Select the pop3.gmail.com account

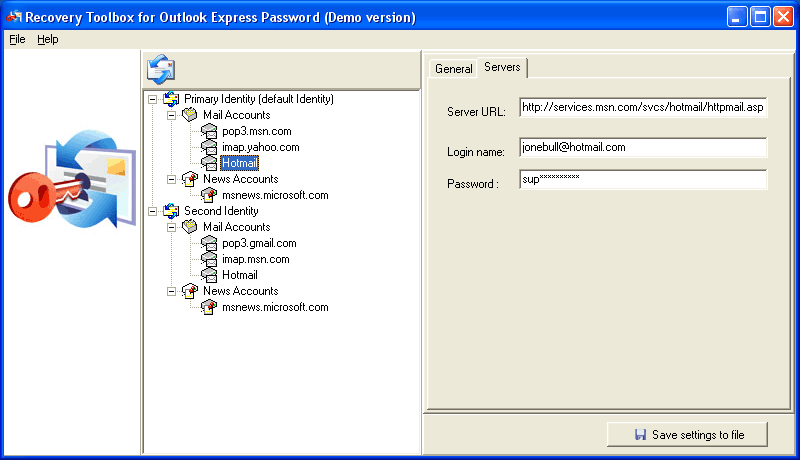tap(259, 243)
